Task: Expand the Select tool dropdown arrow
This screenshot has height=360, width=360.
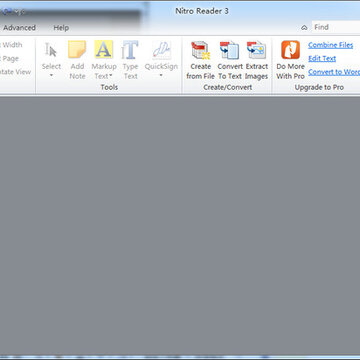Action: coord(51,76)
